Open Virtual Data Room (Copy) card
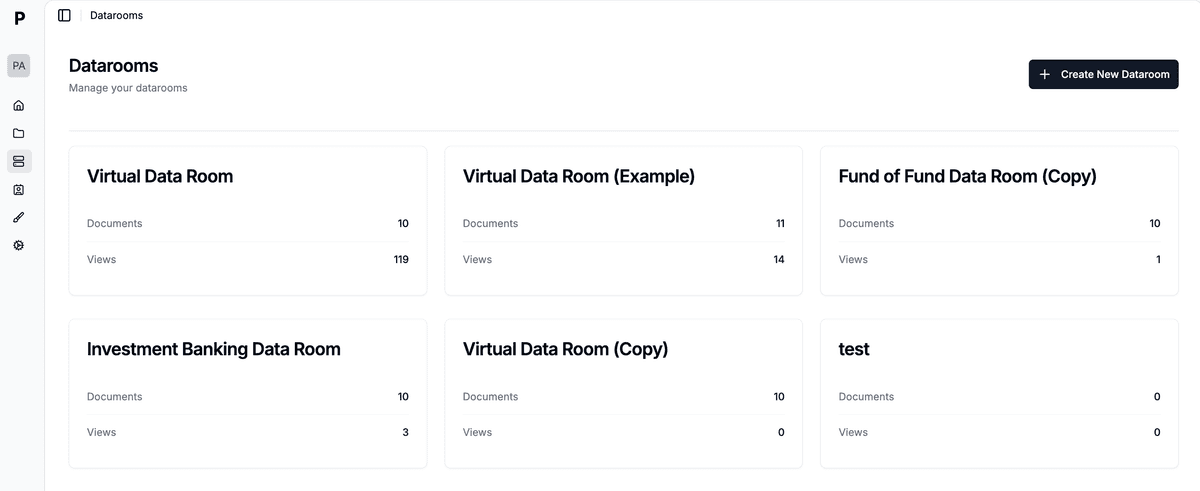The width and height of the screenshot is (1200, 491). (x=565, y=350)
